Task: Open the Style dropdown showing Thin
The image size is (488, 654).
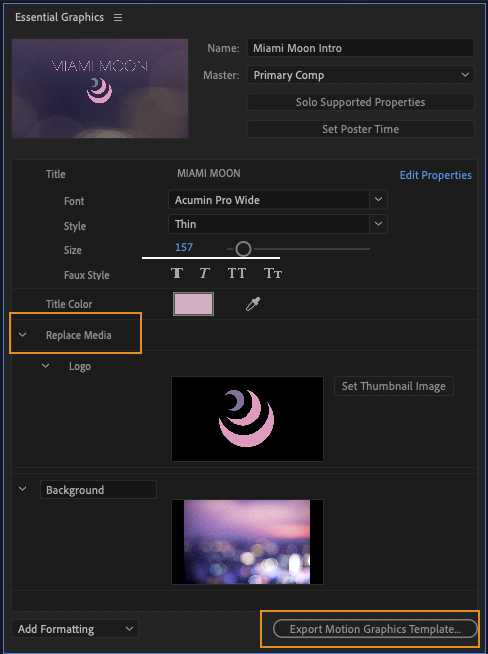Action: pos(278,224)
